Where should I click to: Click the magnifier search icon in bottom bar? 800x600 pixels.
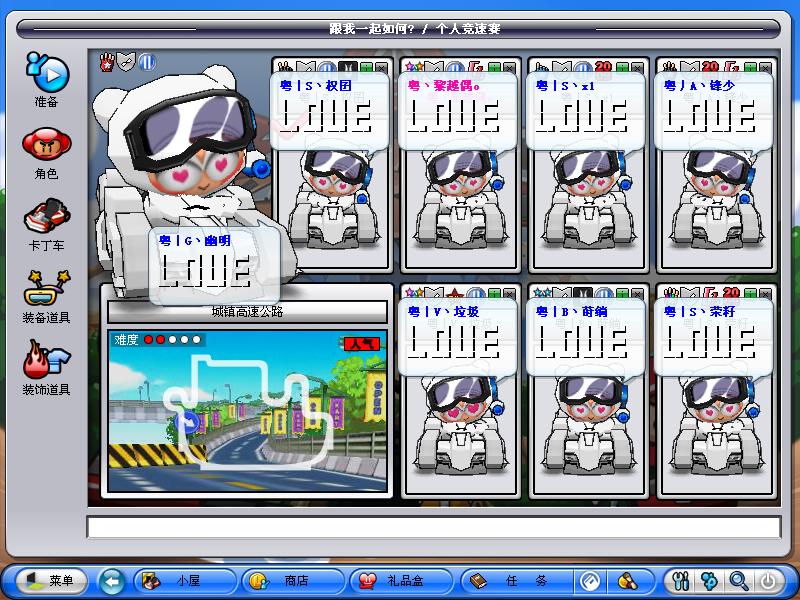[738, 580]
